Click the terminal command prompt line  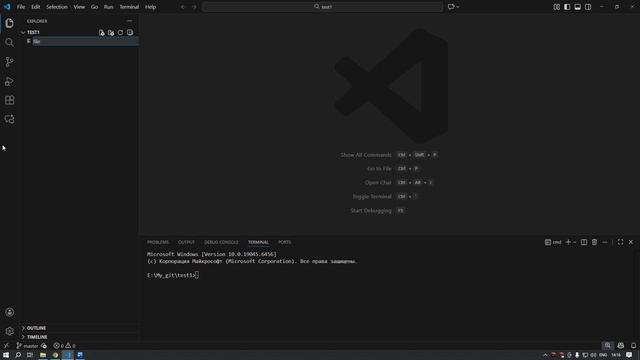point(173,276)
